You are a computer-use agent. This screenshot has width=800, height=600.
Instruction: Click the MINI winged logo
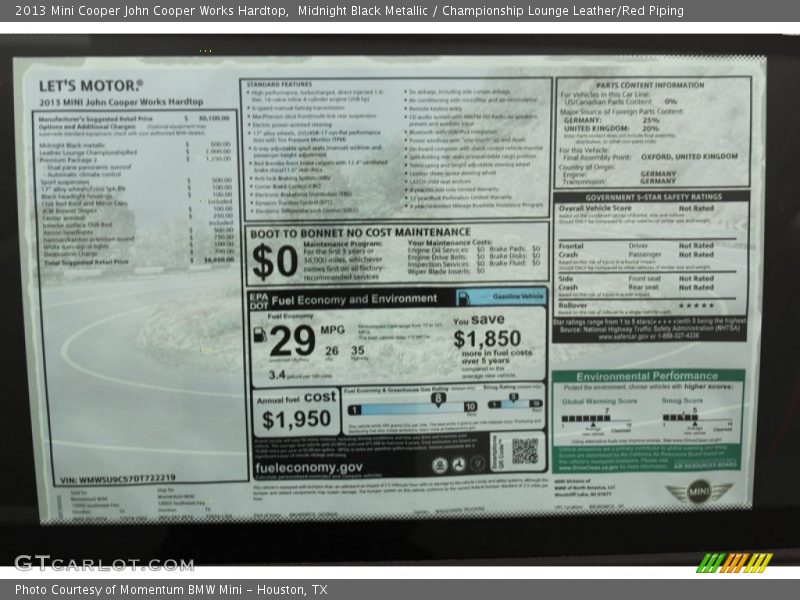click(x=699, y=492)
